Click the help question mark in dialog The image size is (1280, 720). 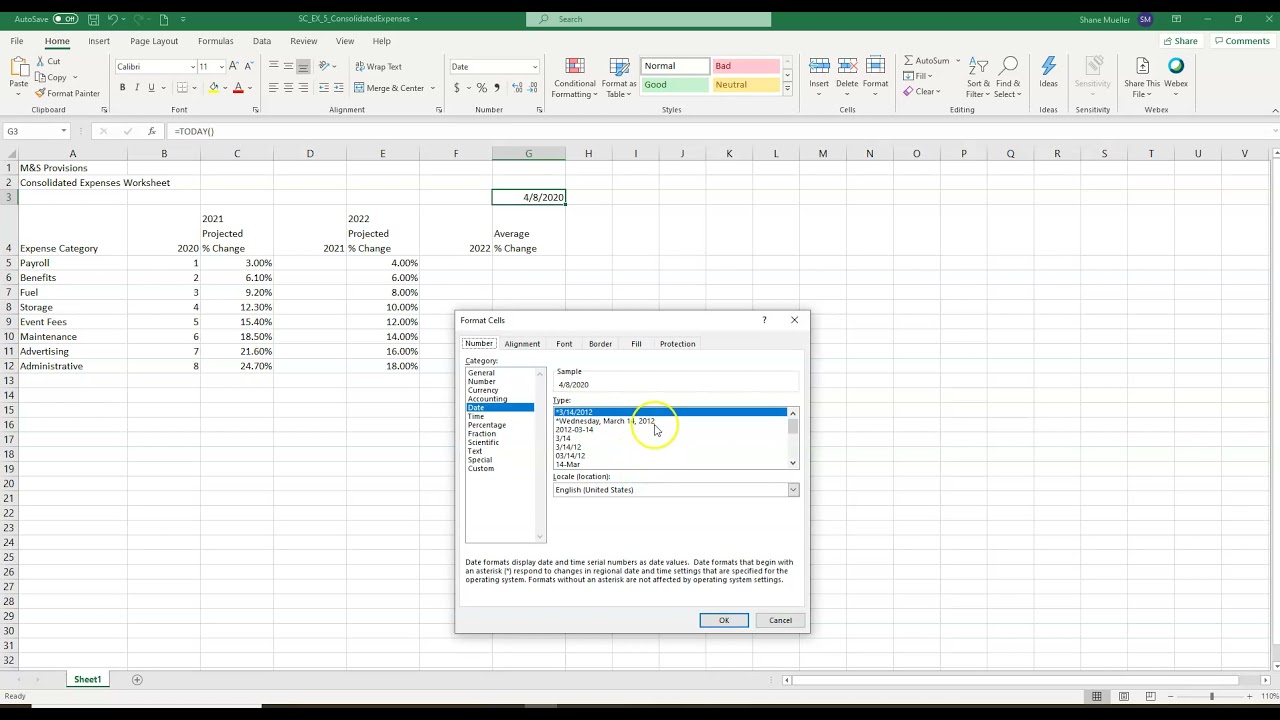click(765, 320)
